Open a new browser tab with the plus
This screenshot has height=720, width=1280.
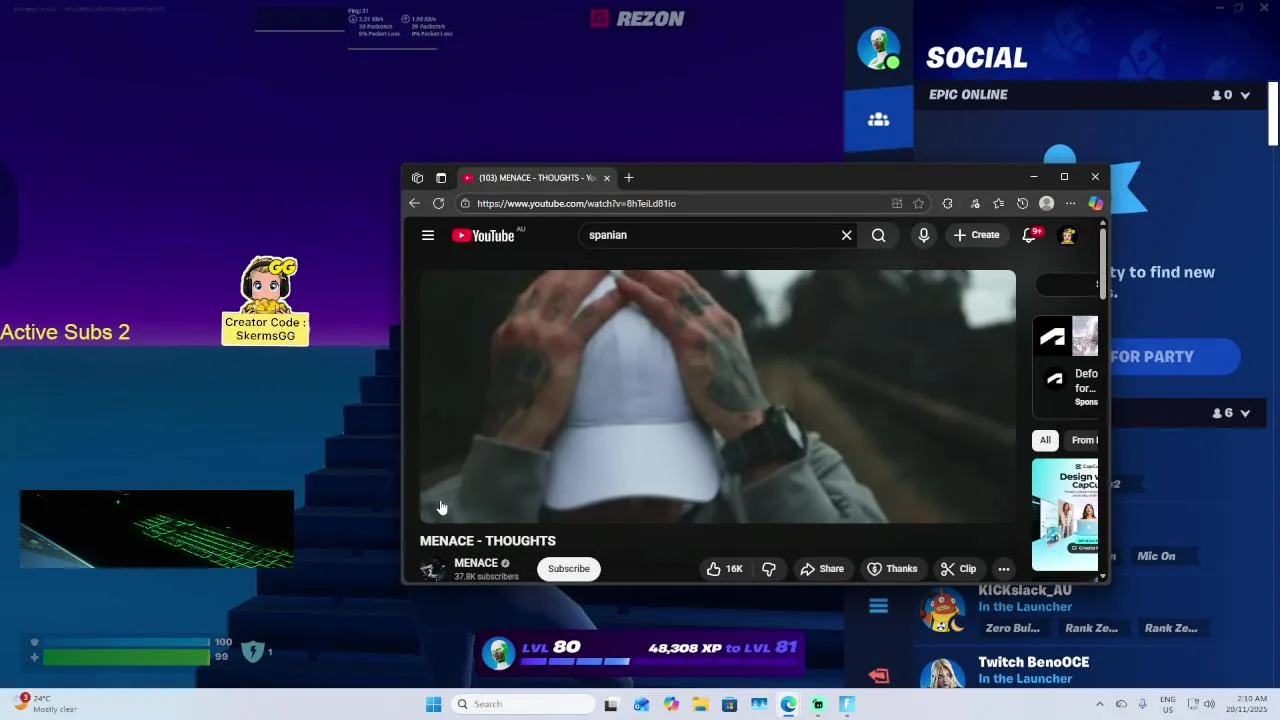pyautogui.click(x=629, y=178)
